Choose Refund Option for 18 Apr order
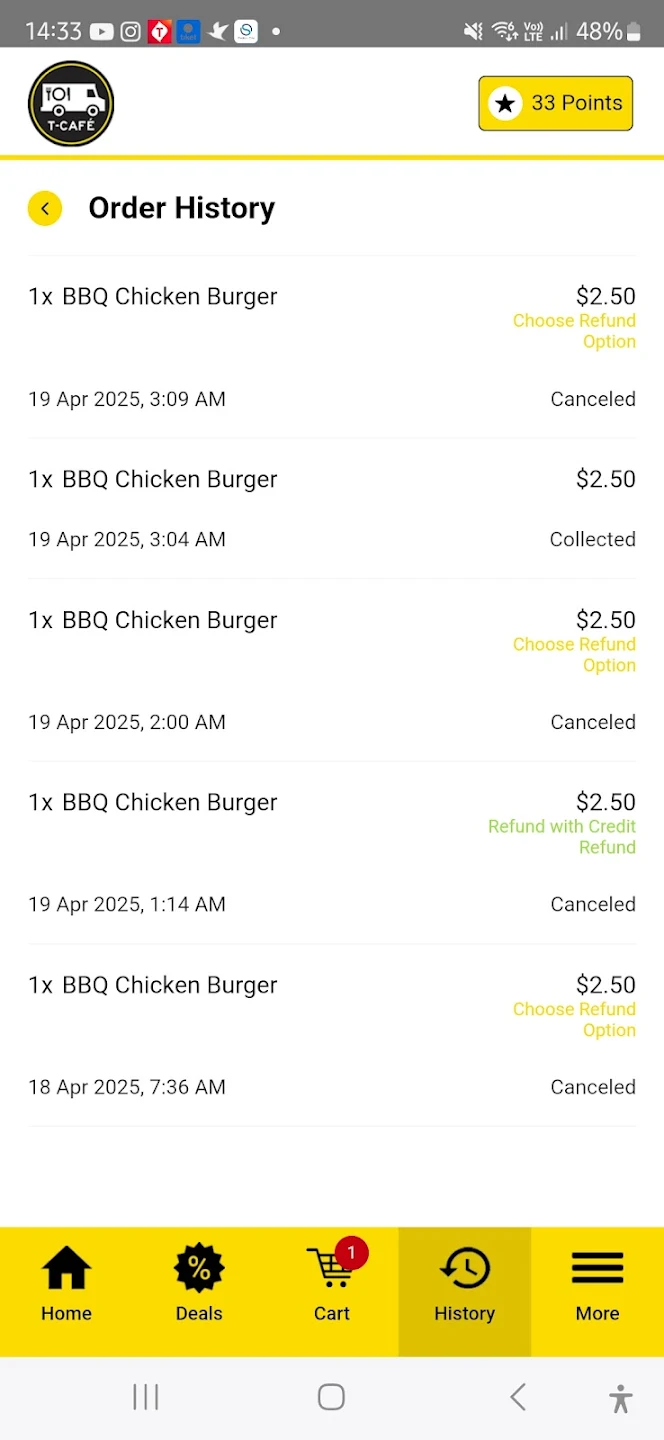Image resolution: width=664 pixels, height=1440 pixels. tap(574, 1019)
